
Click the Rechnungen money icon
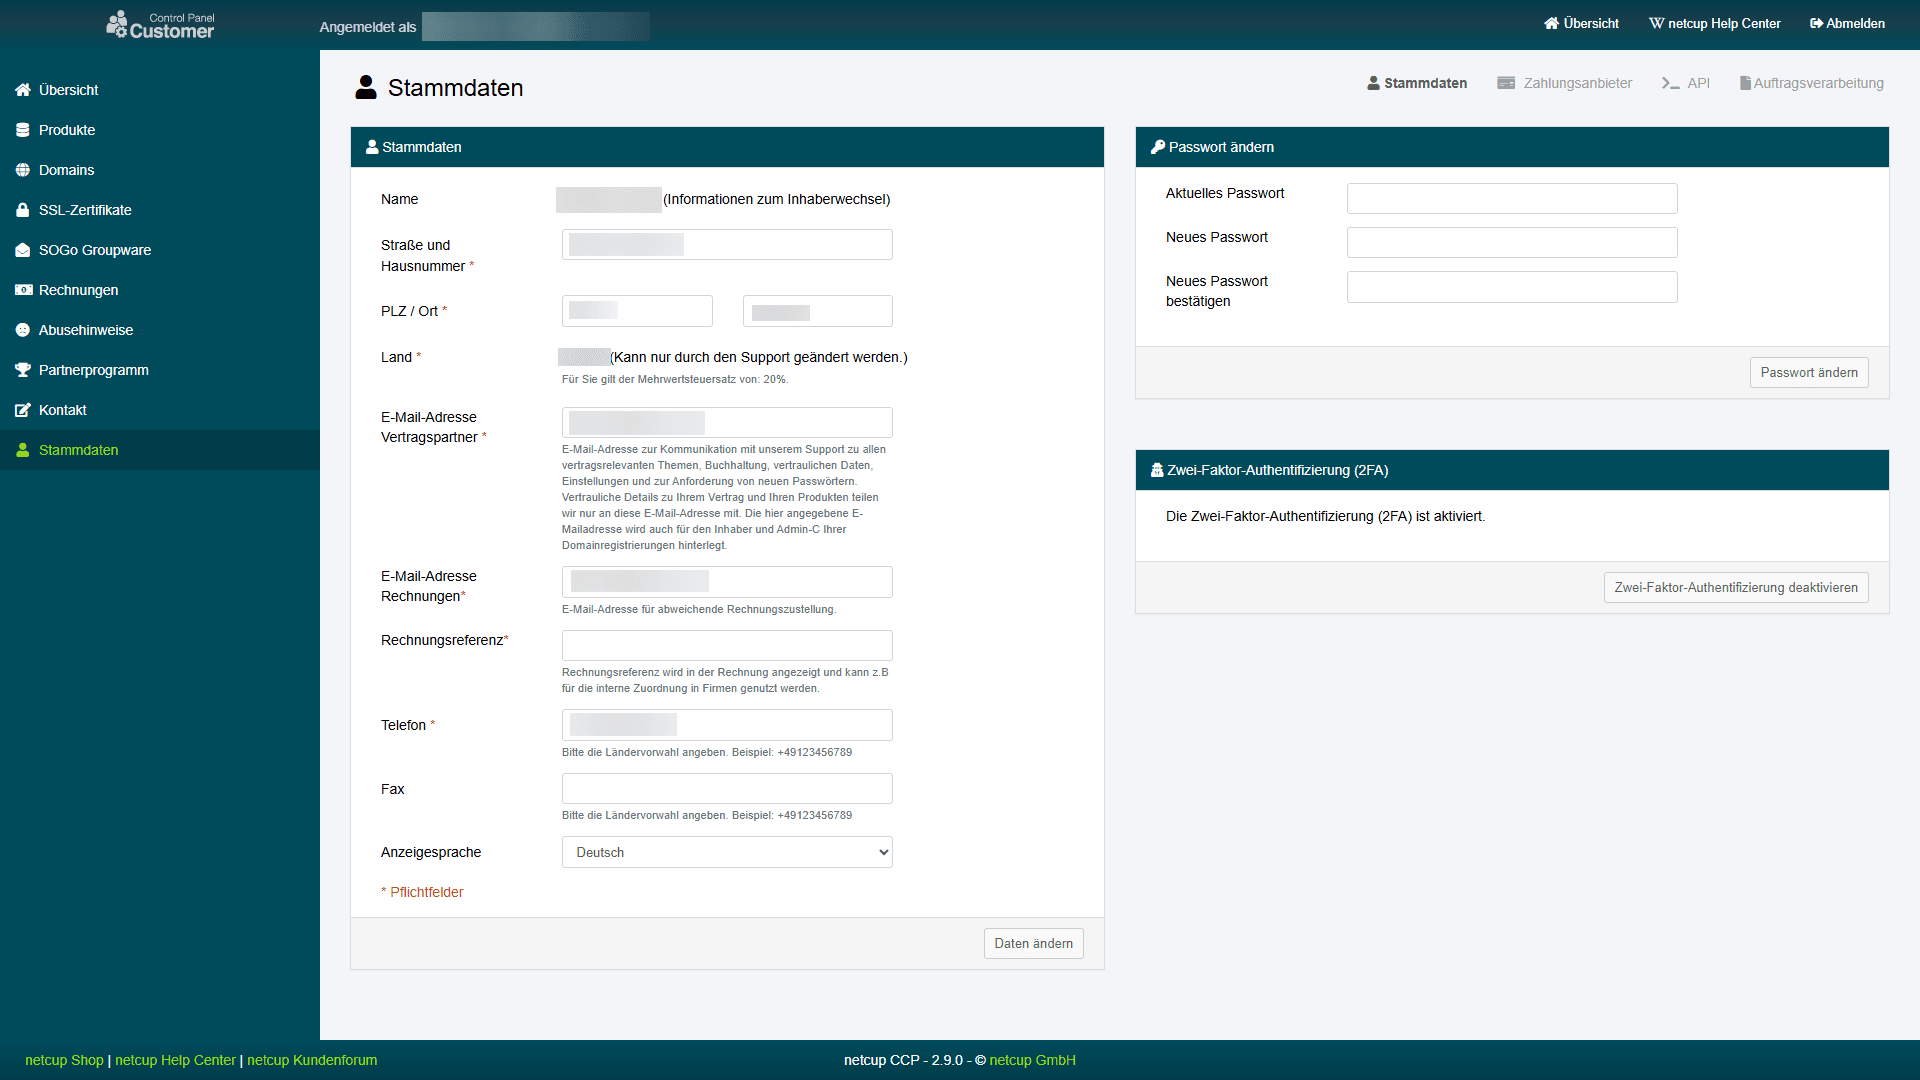point(23,290)
